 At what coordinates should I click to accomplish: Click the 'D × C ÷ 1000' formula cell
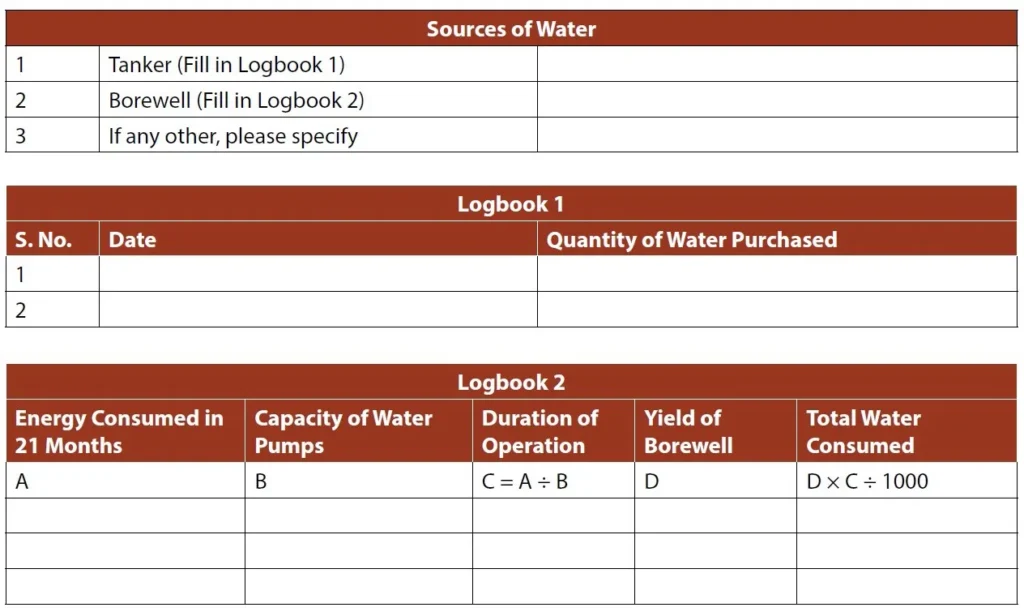(906, 481)
